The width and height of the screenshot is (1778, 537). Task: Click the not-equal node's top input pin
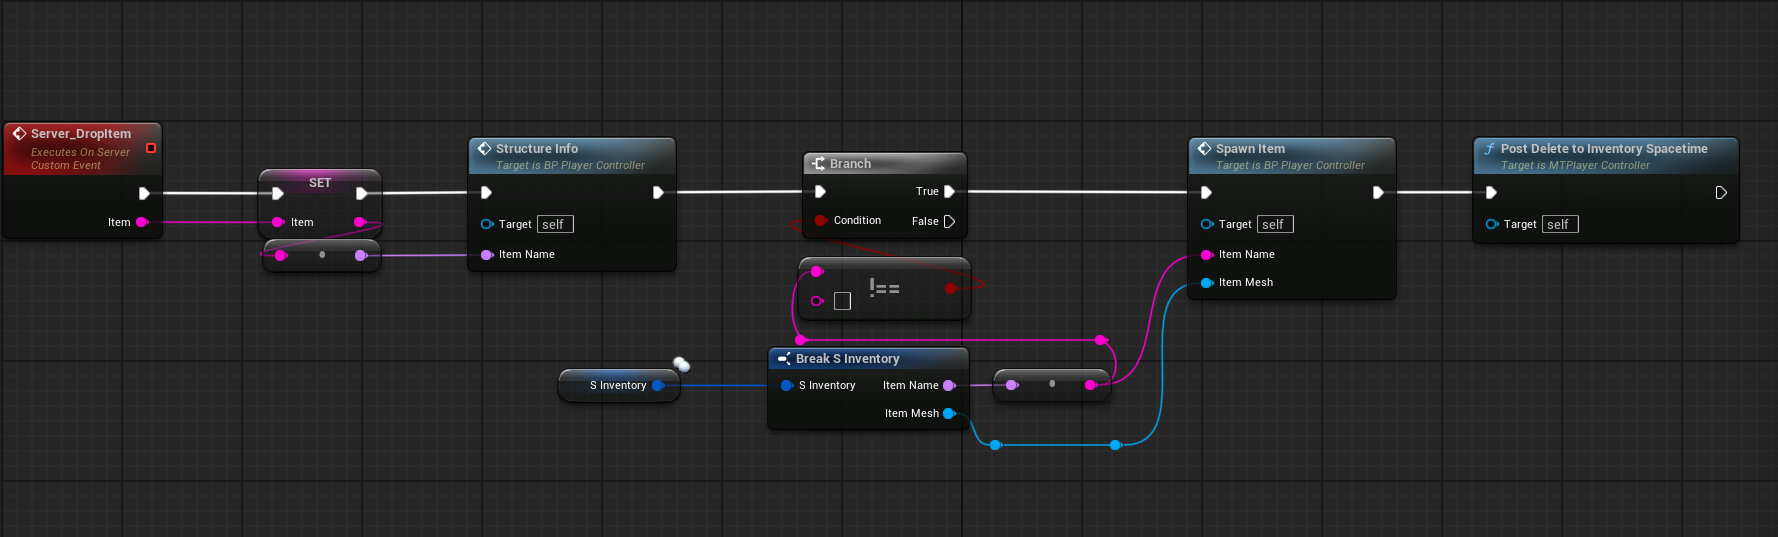[x=817, y=271]
